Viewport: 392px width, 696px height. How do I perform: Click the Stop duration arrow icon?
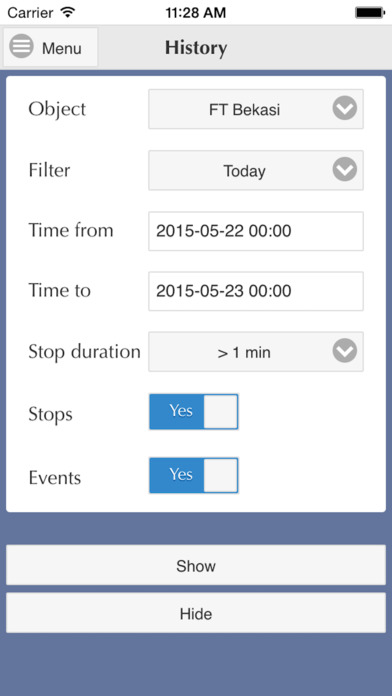pyautogui.click(x=345, y=351)
